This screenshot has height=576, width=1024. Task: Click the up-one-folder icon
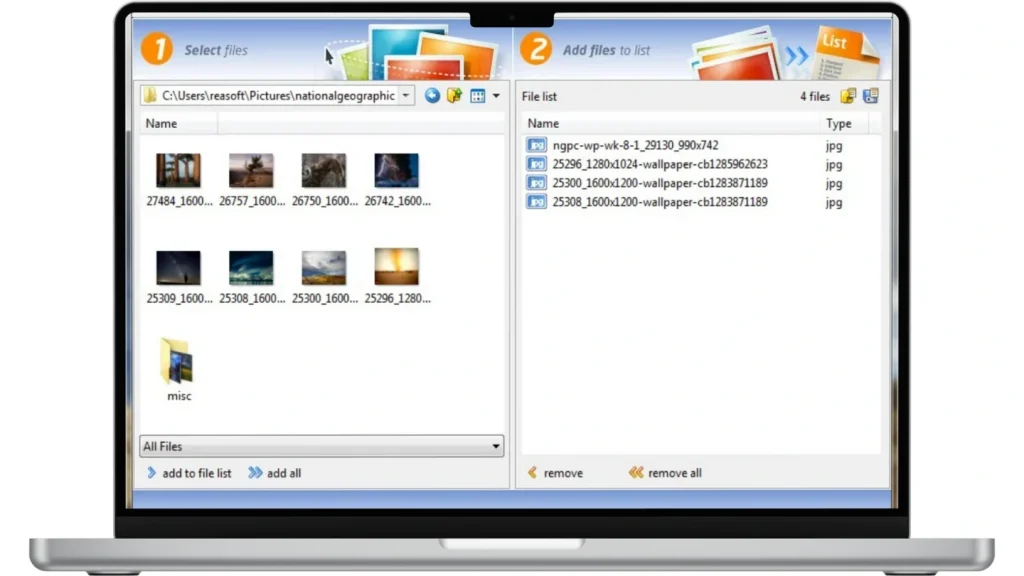(454, 96)
